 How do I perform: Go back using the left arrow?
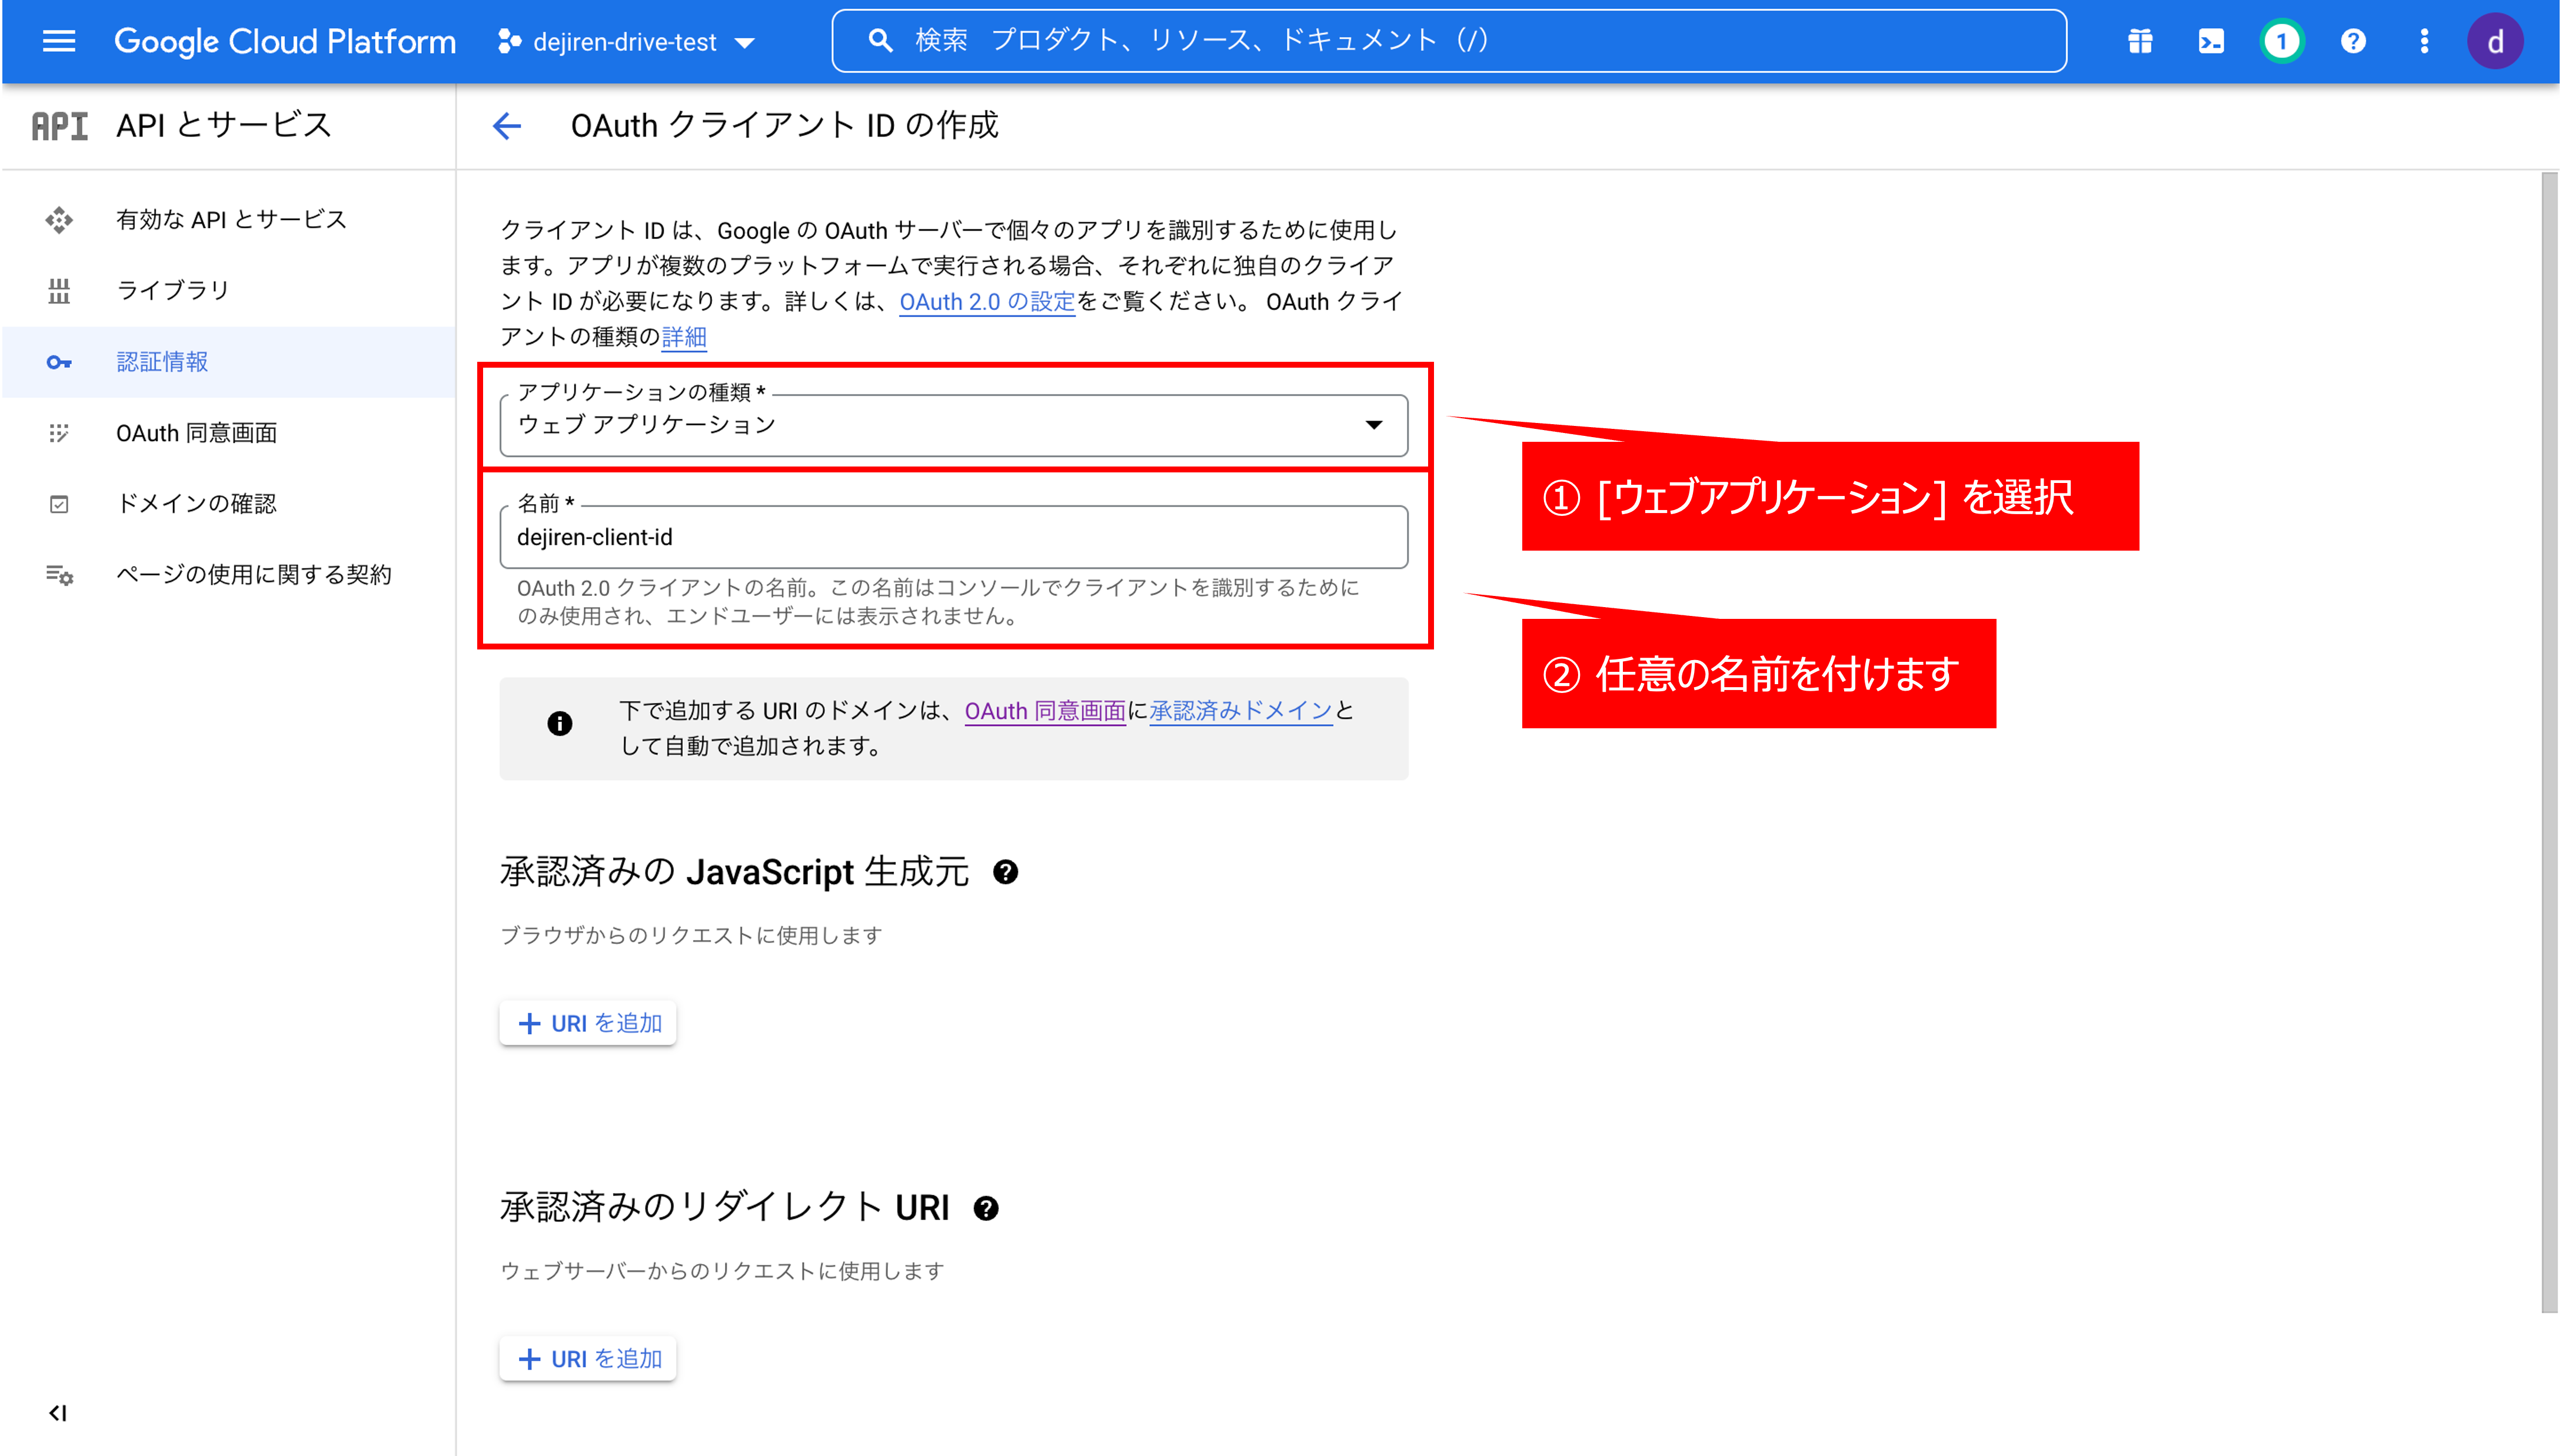click(507, 126)
